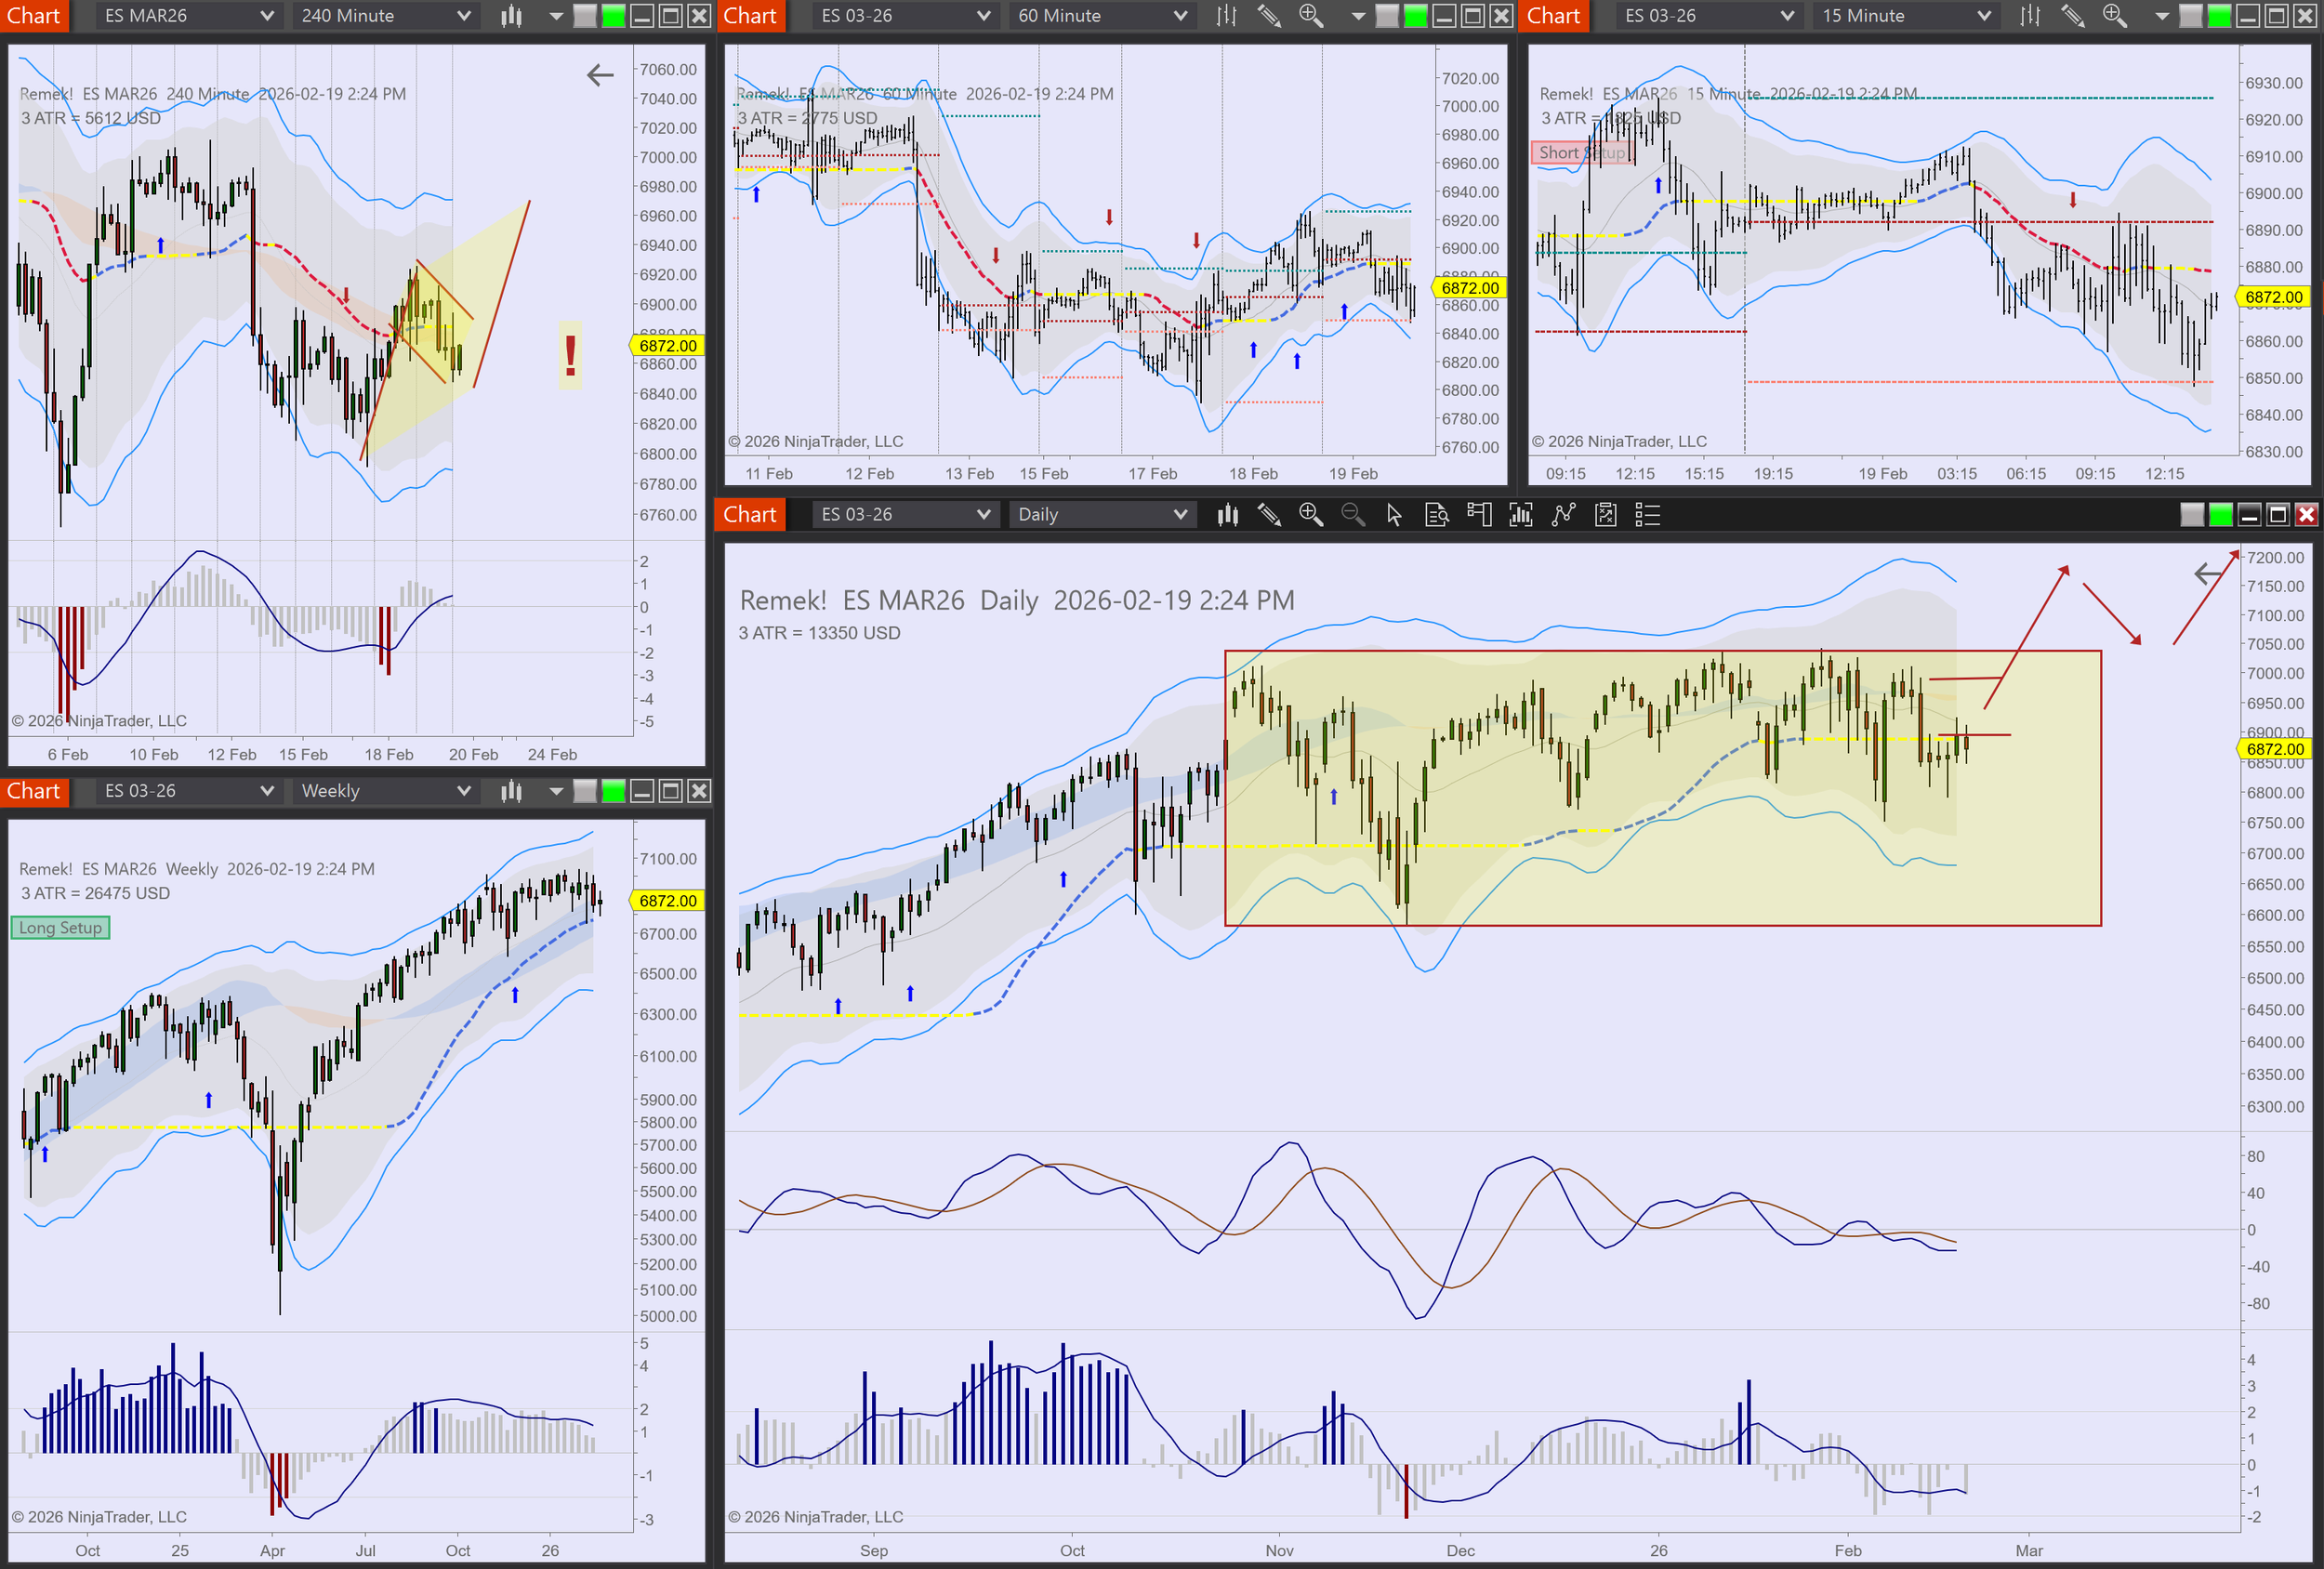Open Data Box icon in Daily chart
This screenshot has width=2324, height=1569.
point(1436,515)
